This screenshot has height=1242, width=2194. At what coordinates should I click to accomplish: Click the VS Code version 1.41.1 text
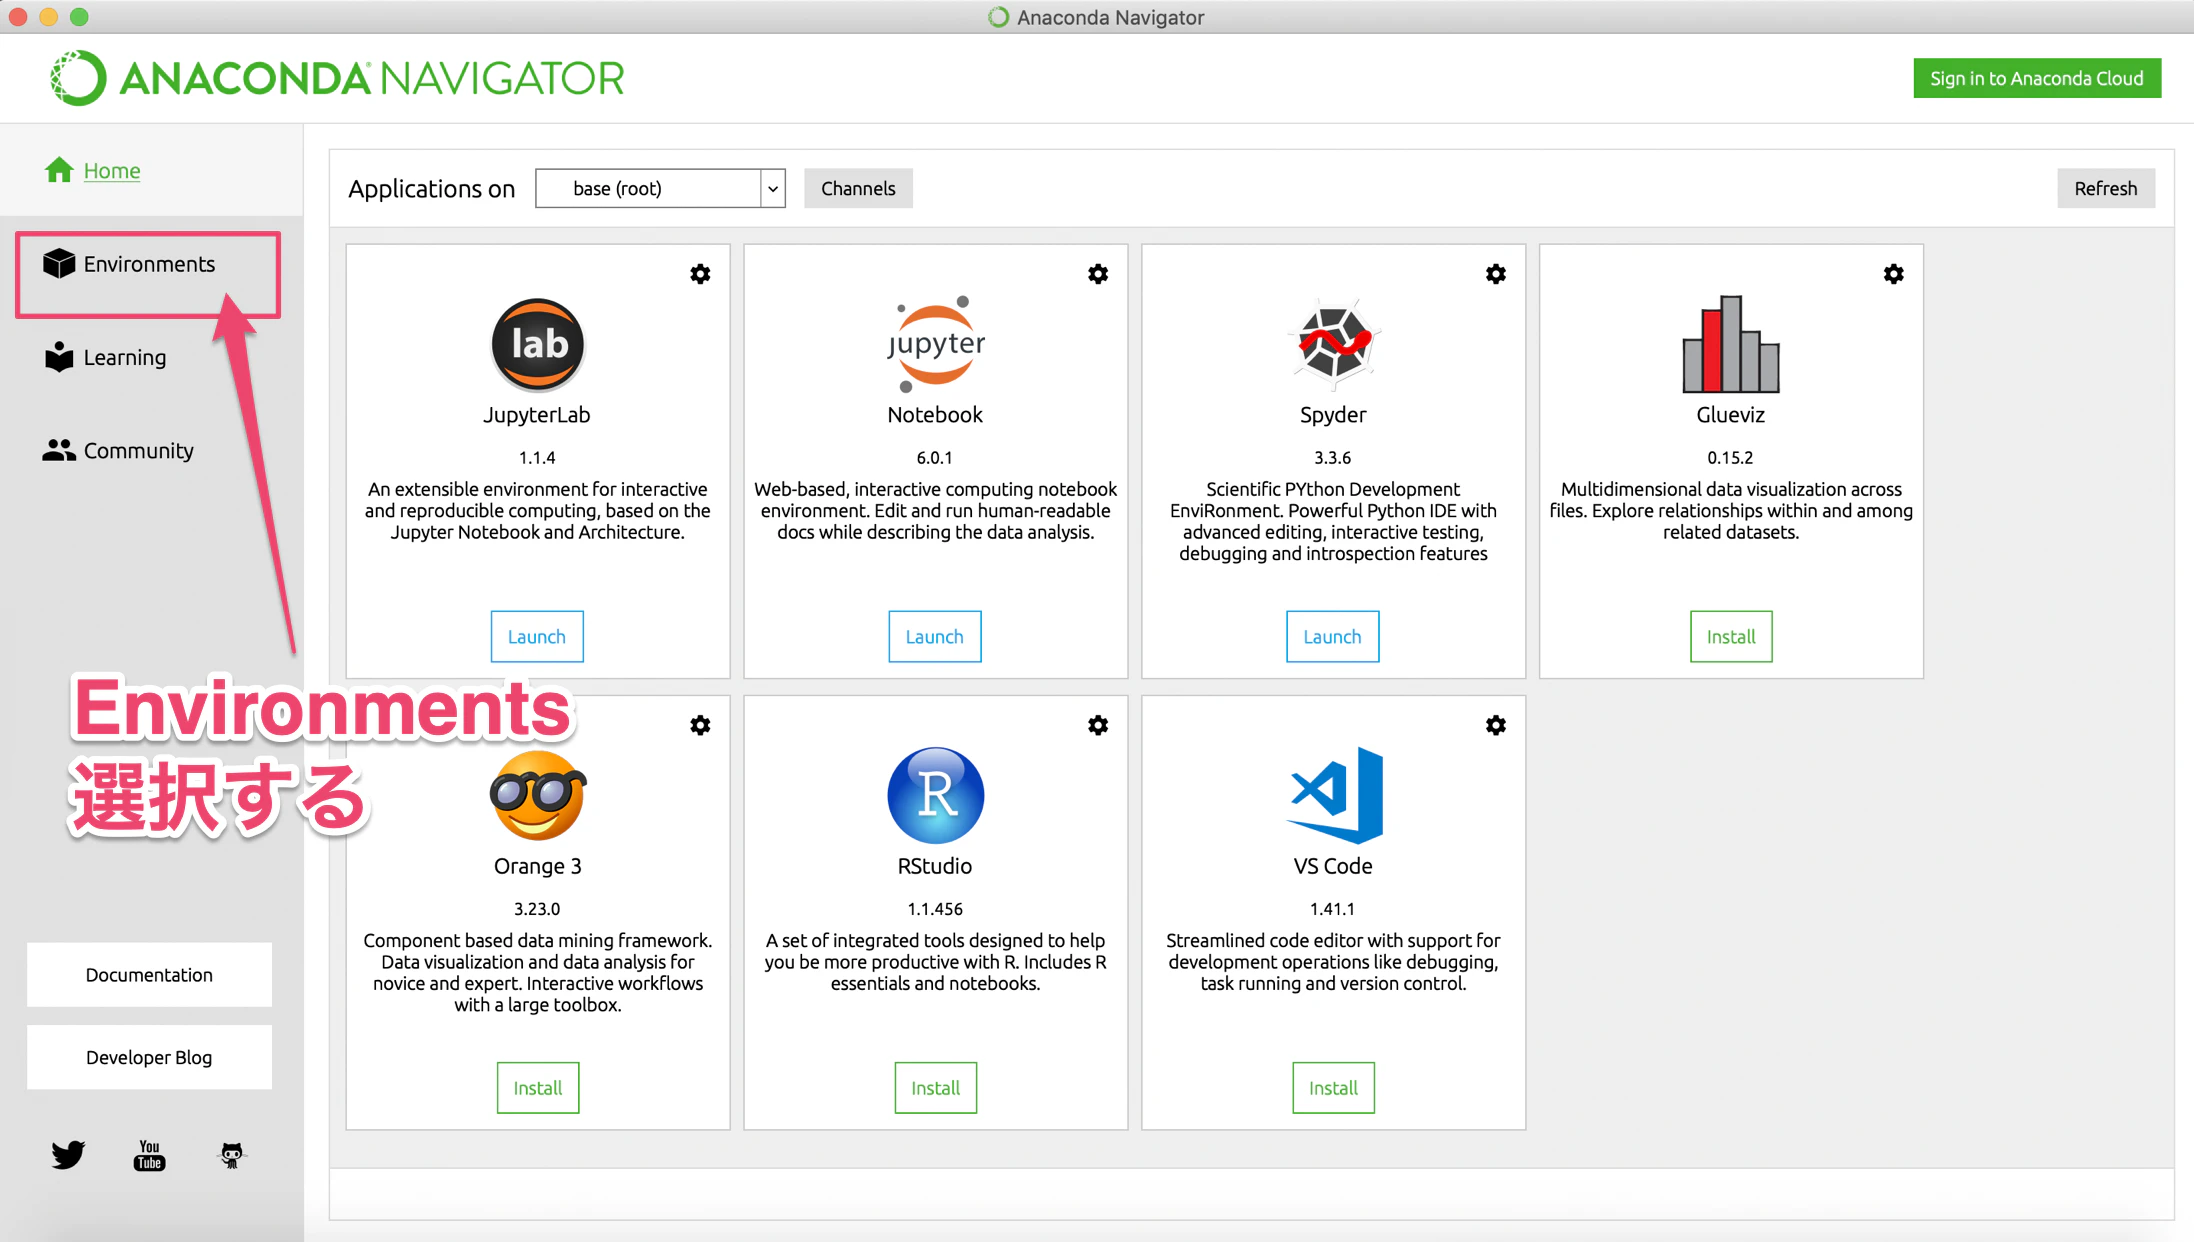click(1333, 909)
